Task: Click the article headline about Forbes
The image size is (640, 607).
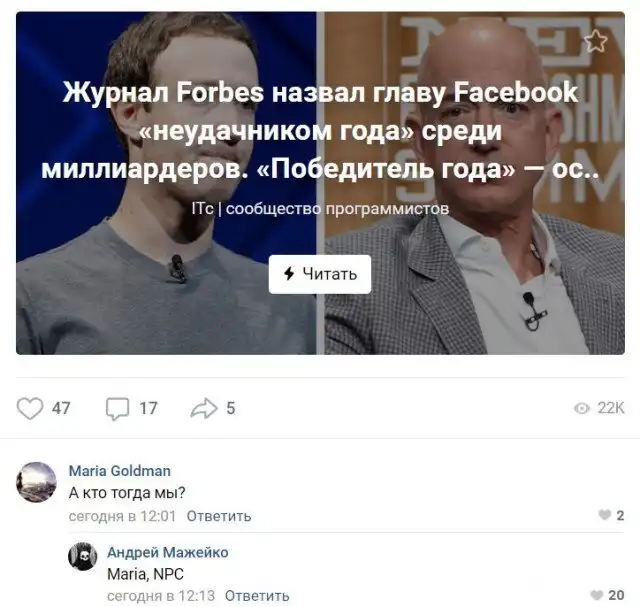Action: point(320,131)
